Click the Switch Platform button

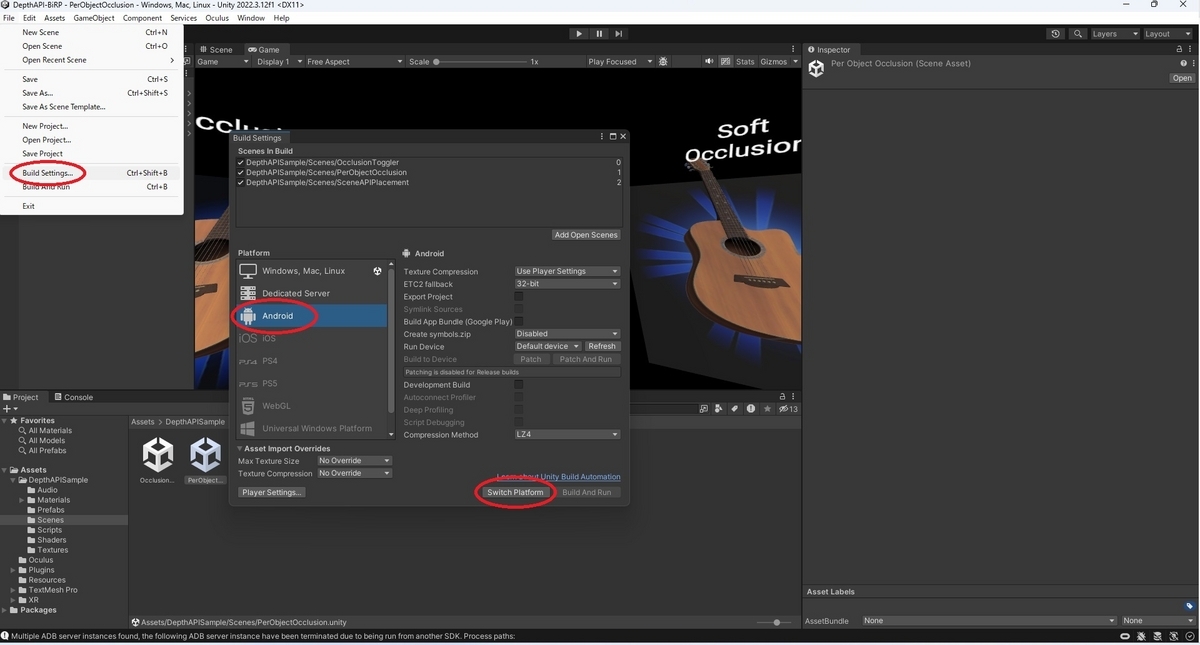pyautogui.click(x=514, y=492)
